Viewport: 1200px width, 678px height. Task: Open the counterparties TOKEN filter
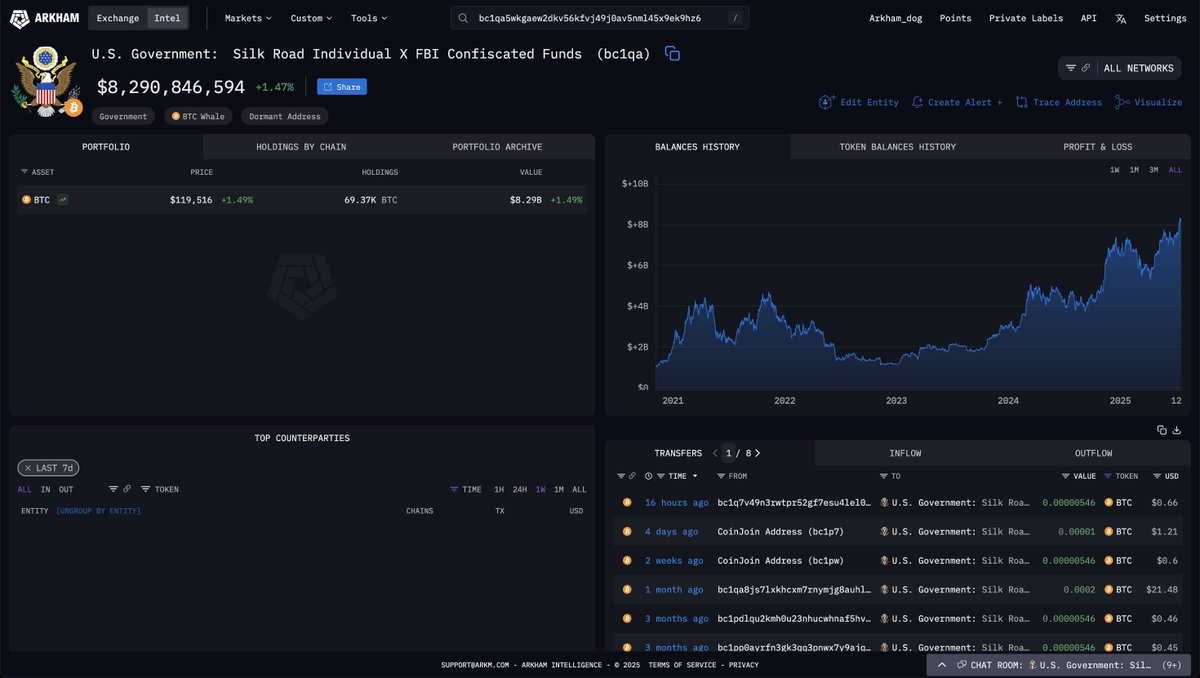coord(160,489)
